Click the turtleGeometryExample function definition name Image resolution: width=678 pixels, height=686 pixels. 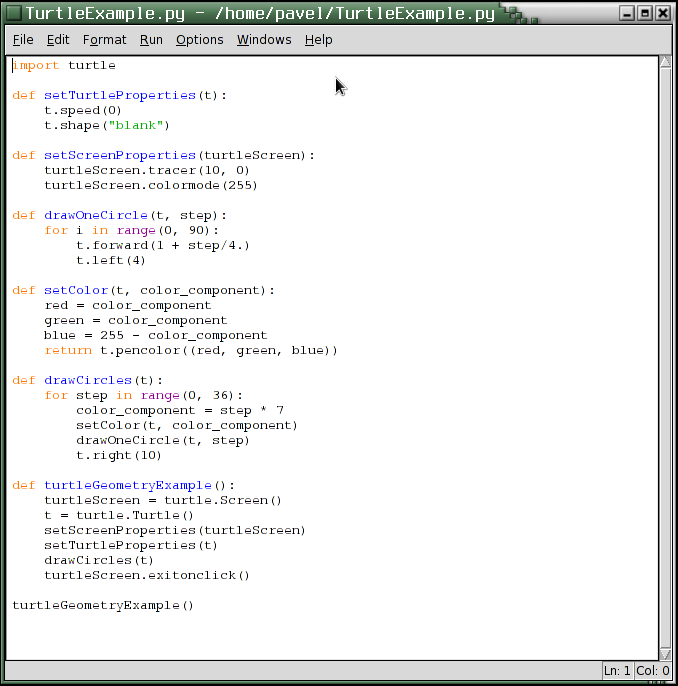[x=128, y=486]
